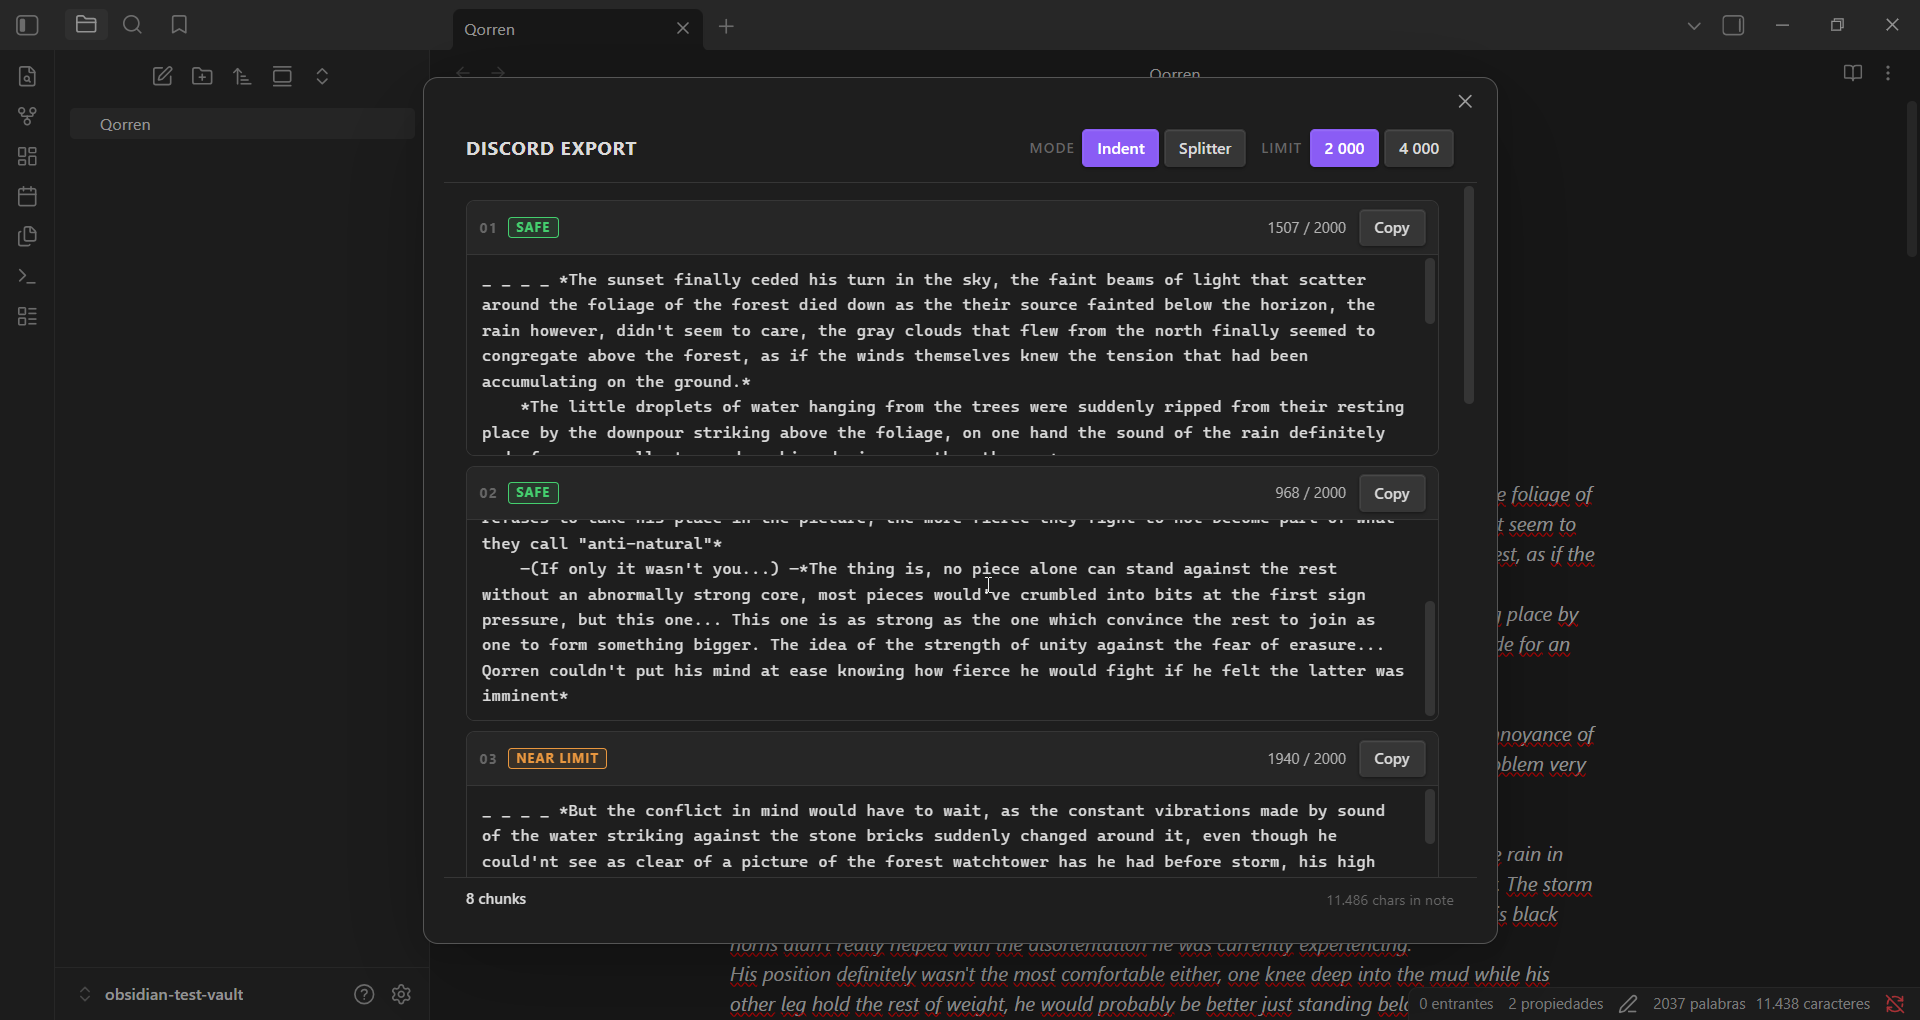Click the 2037 palabras word count
Screen dimensions: 1920x1020
tap(1699, 1004)
